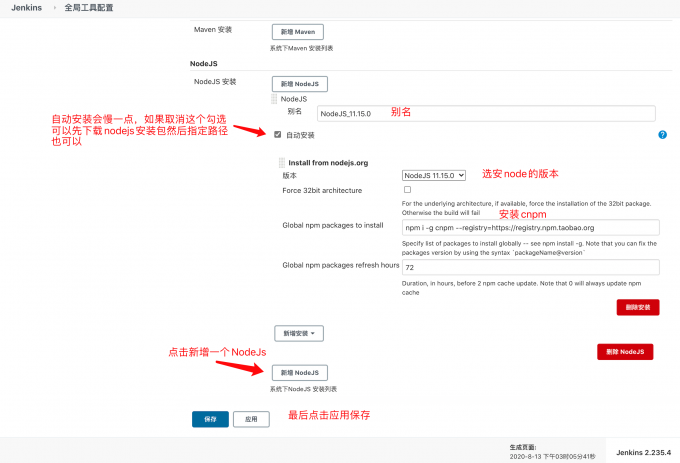Click the 'NodeJS' section heading
Image resolution: width=680 pixels, height=463 pixels.
204,64
